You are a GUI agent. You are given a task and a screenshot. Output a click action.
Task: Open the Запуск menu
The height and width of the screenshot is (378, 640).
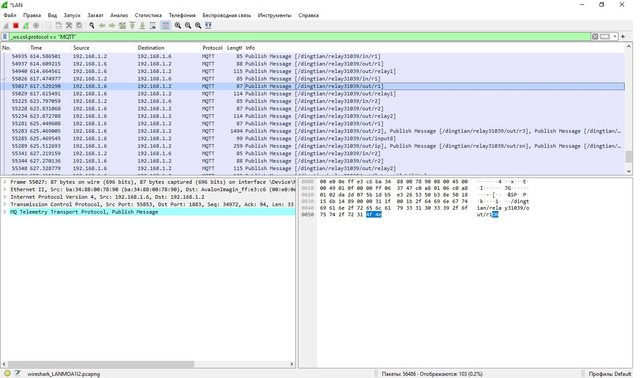[72, 15]
